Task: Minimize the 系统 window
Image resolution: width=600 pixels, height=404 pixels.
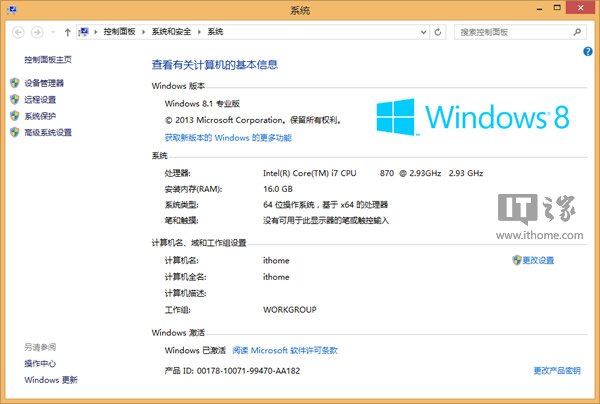Action: click(540, 8)
